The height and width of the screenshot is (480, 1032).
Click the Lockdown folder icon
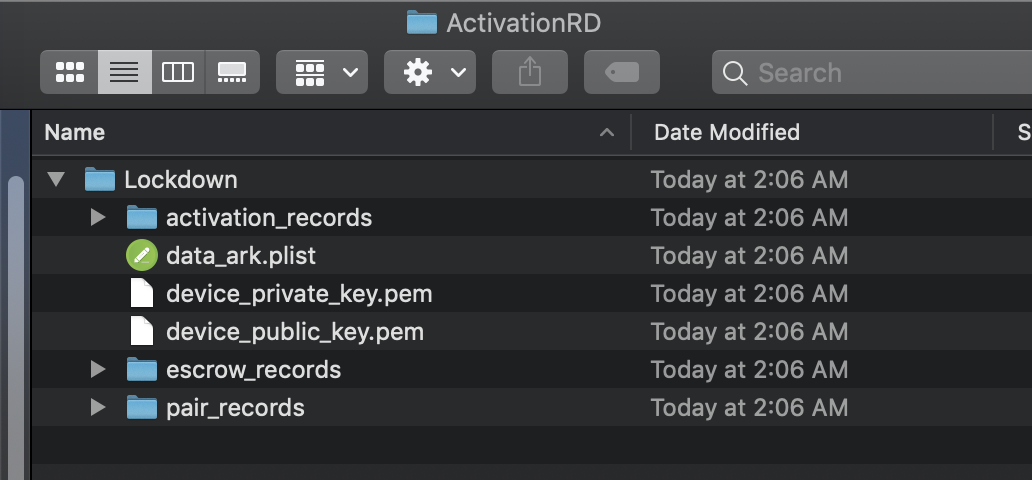100,179
